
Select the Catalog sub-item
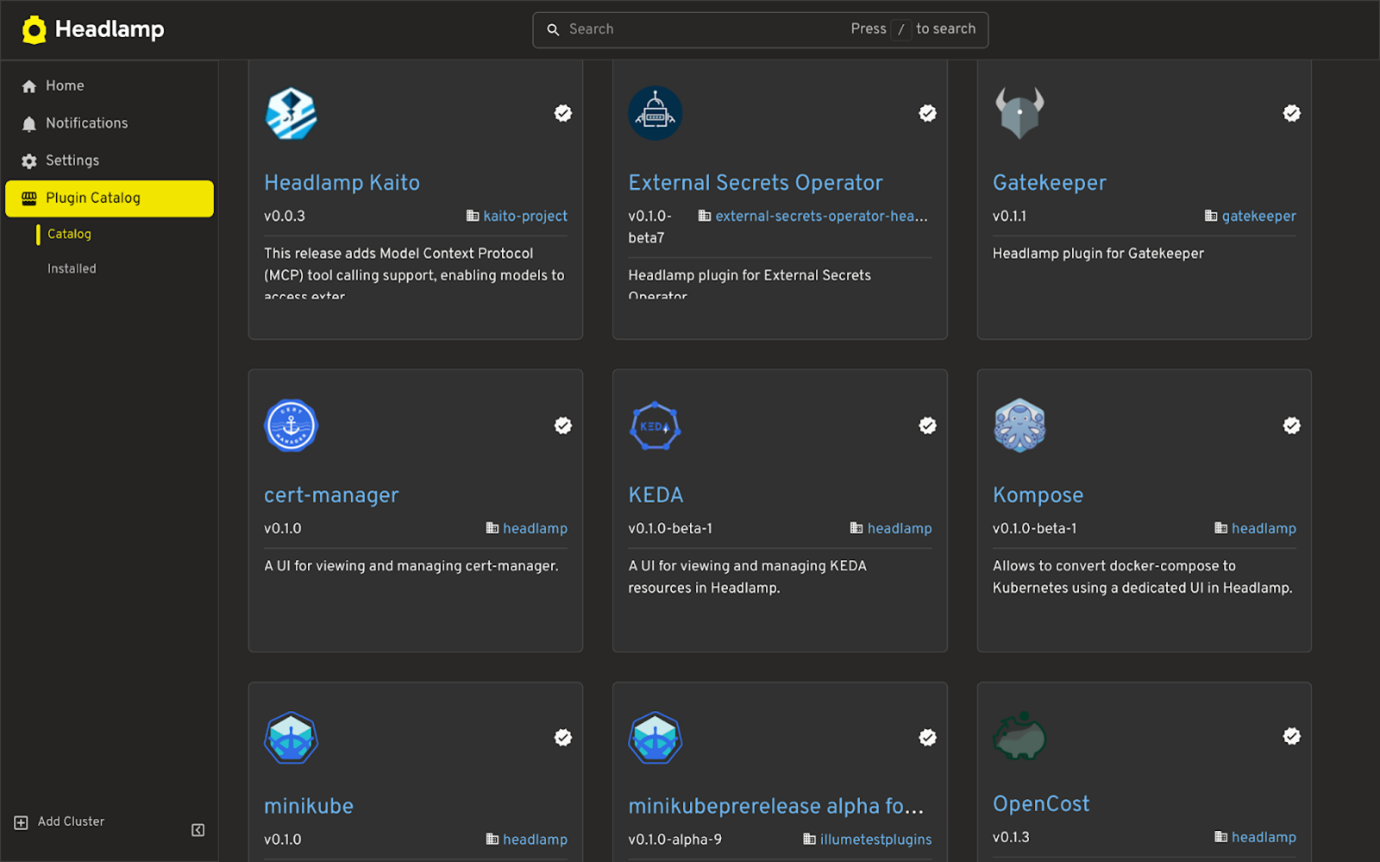pyautogui.click(x=69, y=234)
